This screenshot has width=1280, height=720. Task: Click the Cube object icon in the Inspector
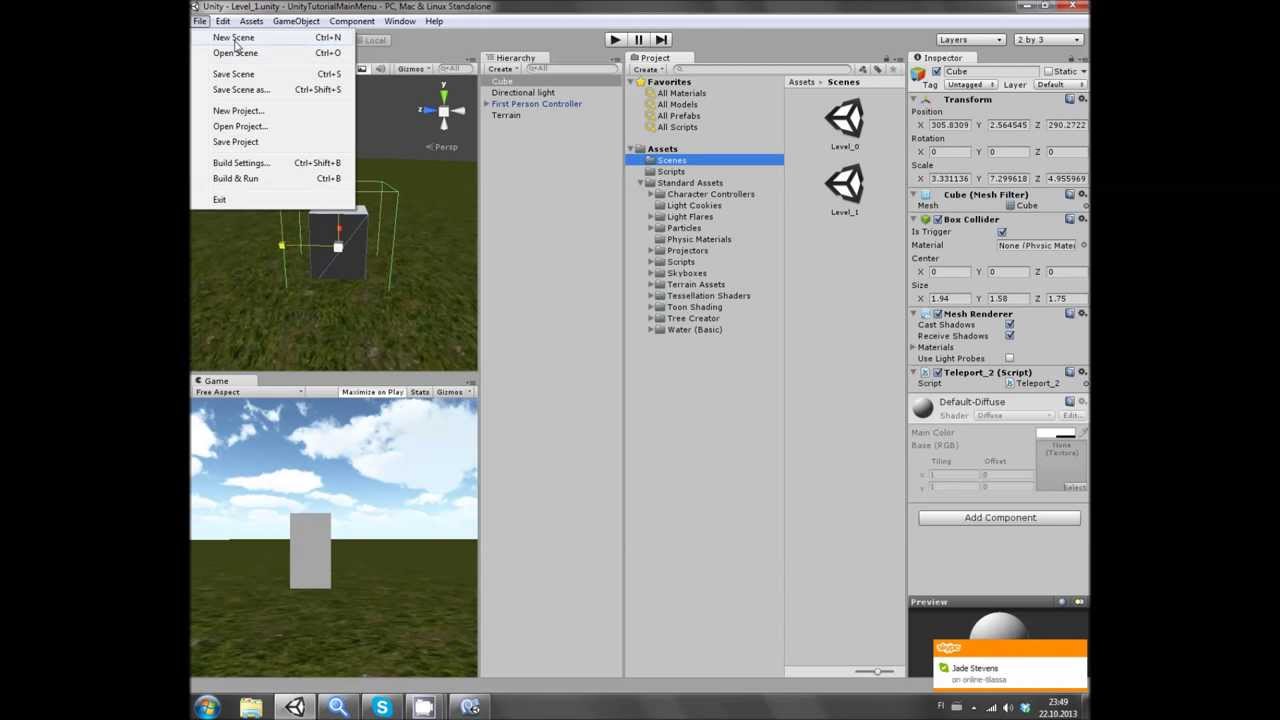tap(919, 72)
